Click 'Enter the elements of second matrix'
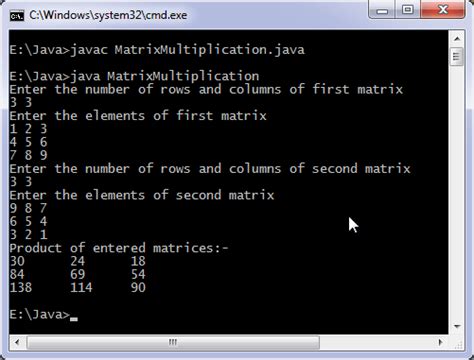 point(142,195)
